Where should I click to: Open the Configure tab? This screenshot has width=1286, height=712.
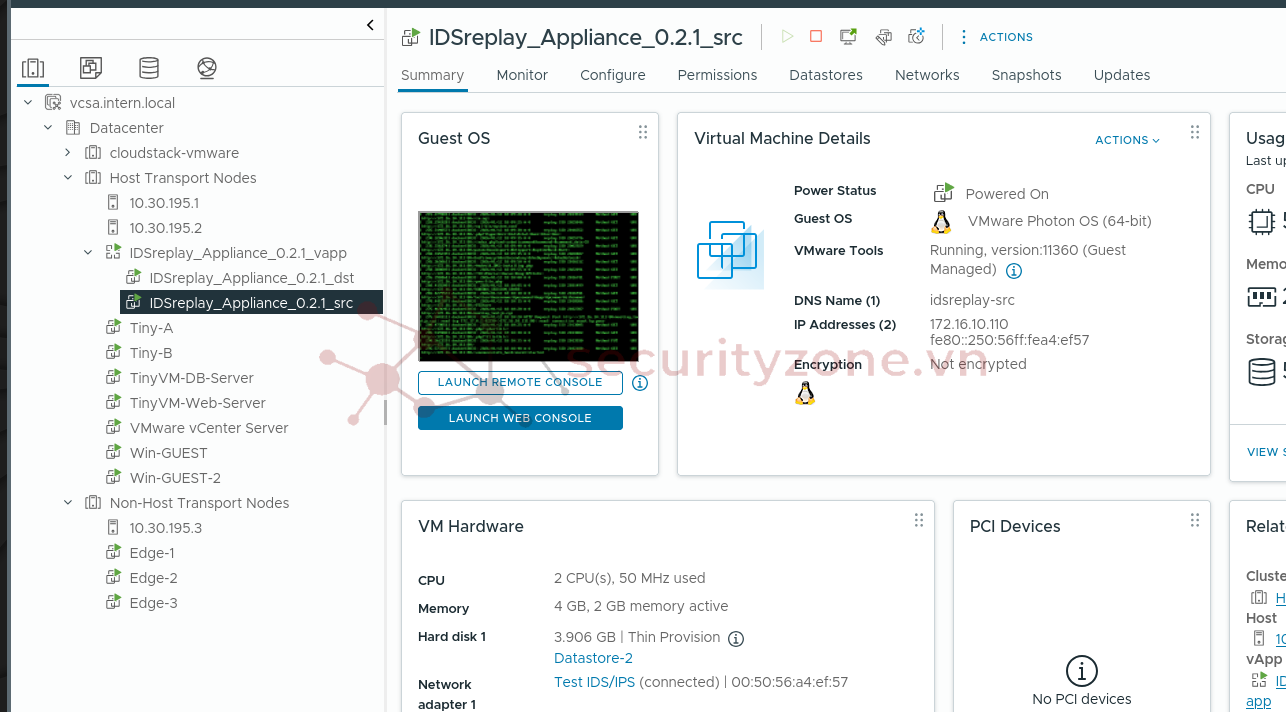pos(612,75)
